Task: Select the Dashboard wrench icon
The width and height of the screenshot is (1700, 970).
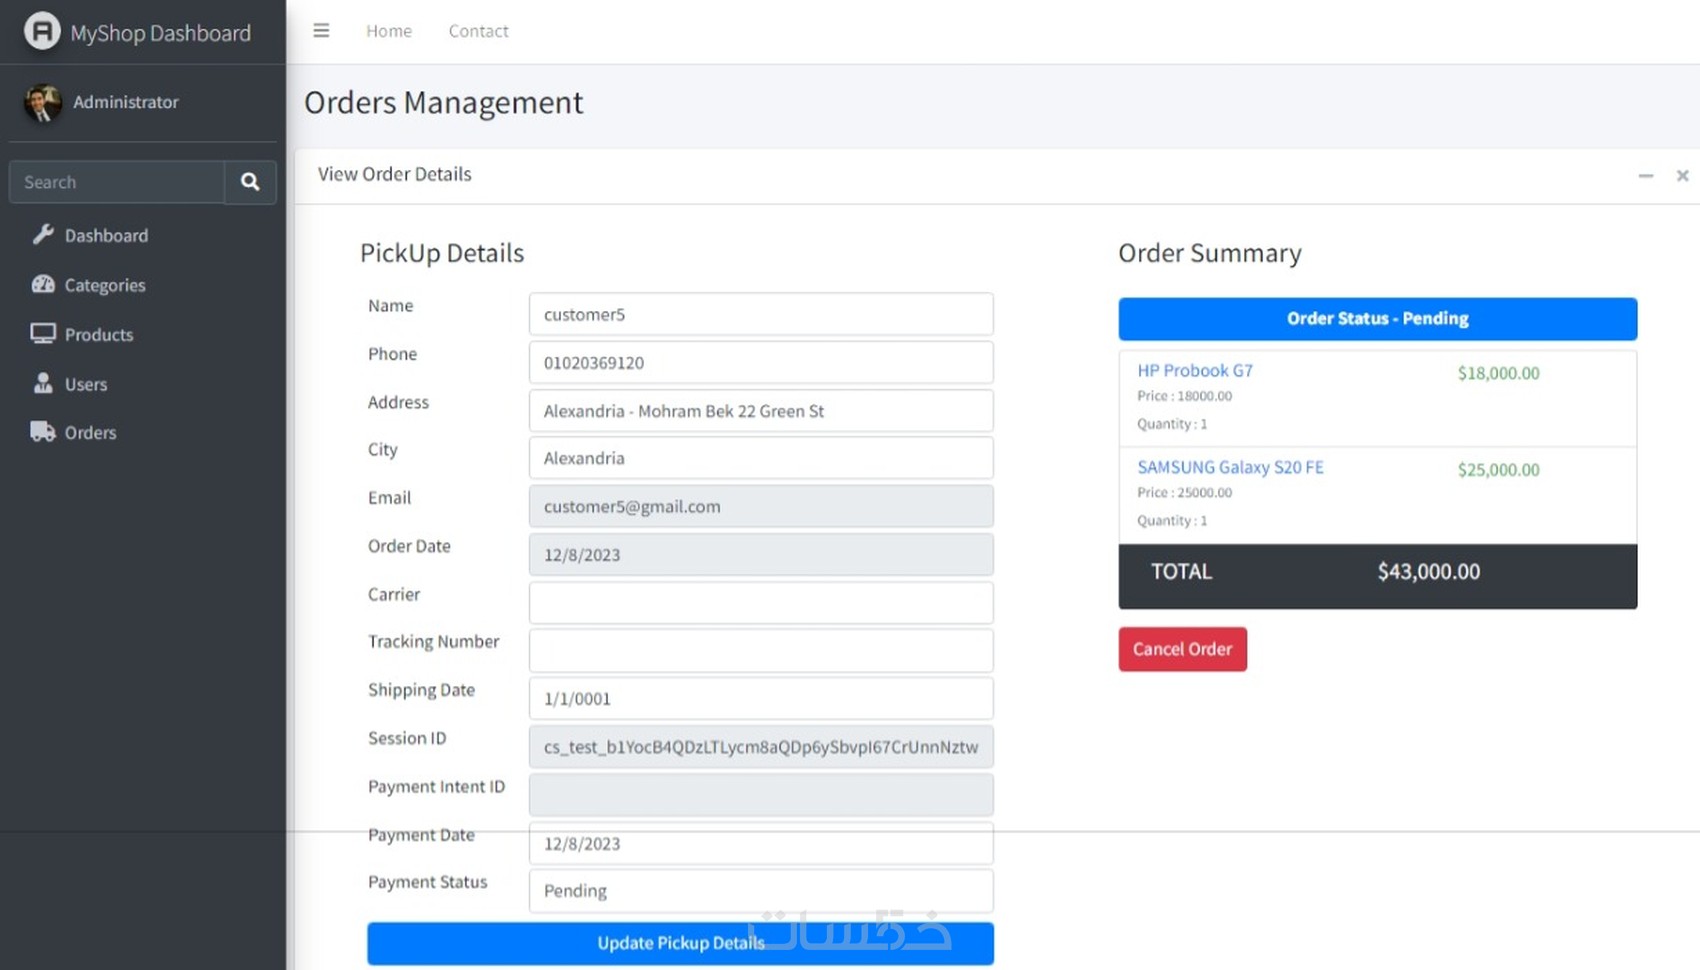Action: point(43,235)
